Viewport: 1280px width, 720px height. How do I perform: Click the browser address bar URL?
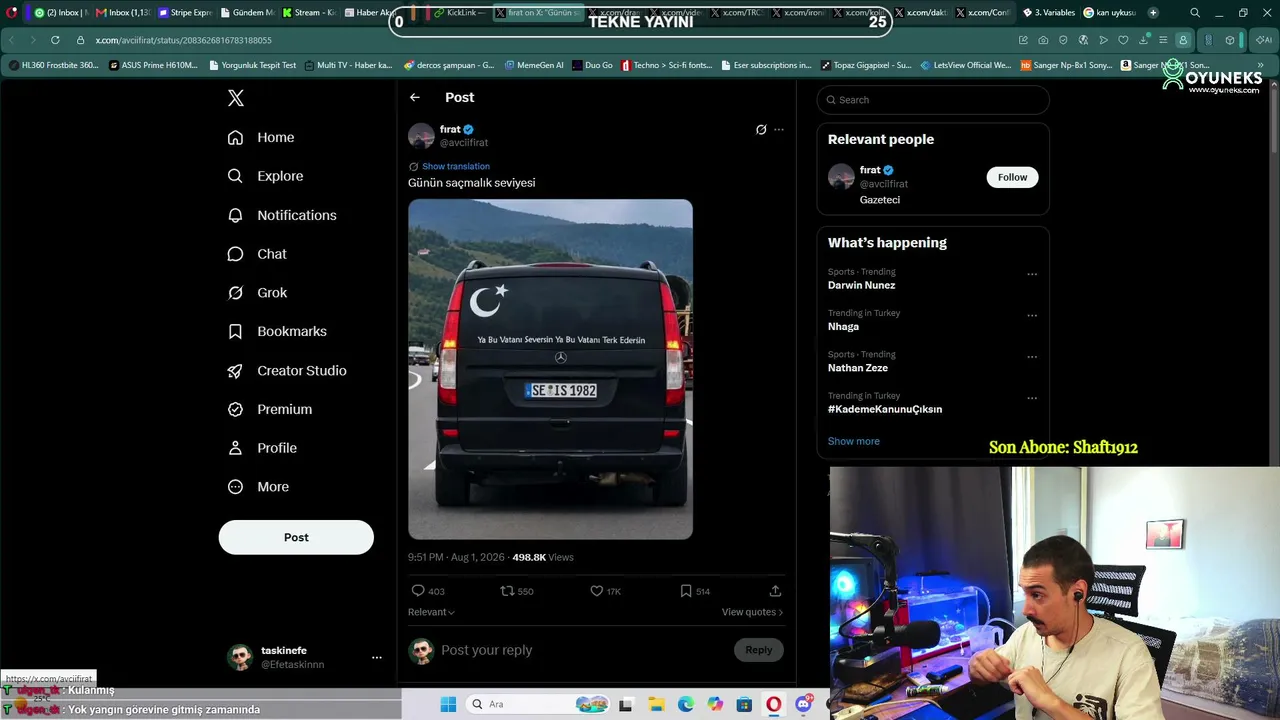click(184, 40)
